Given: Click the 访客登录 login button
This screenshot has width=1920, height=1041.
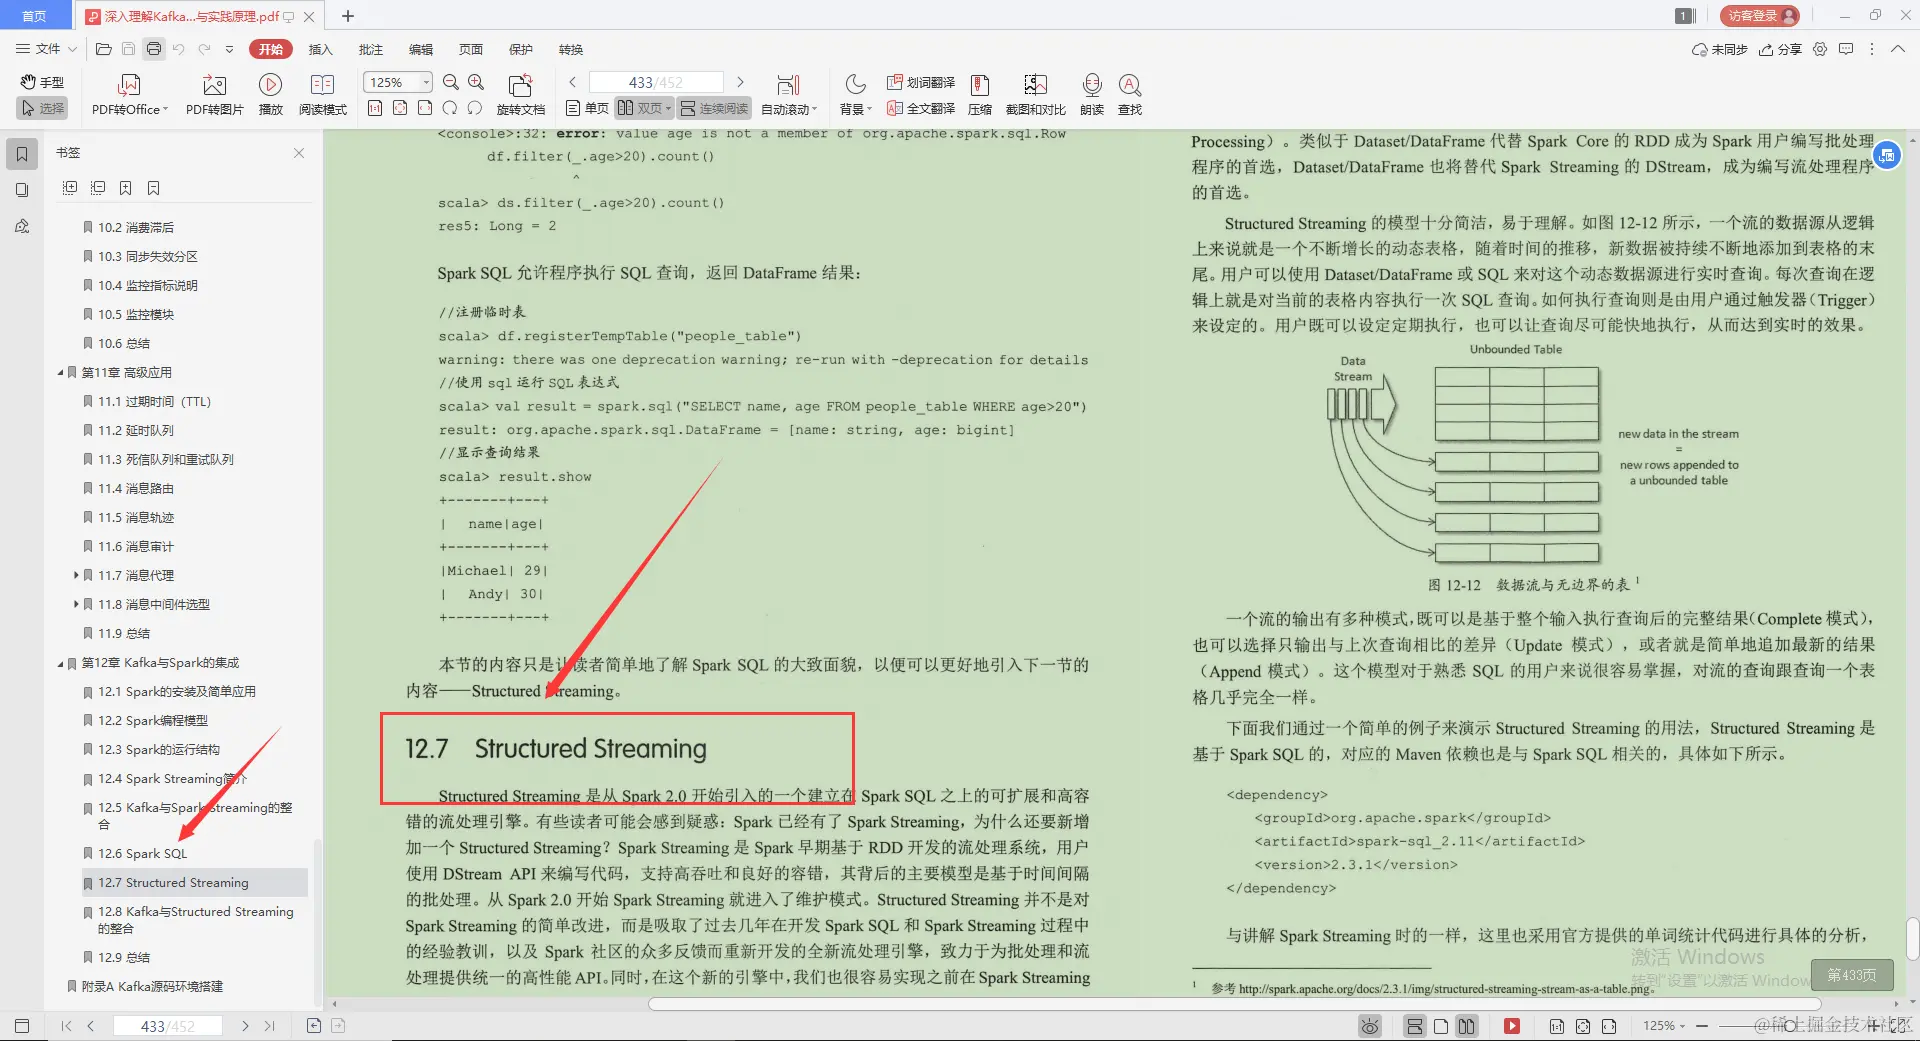Looking at the screenshot, I should coord(1757,15).
